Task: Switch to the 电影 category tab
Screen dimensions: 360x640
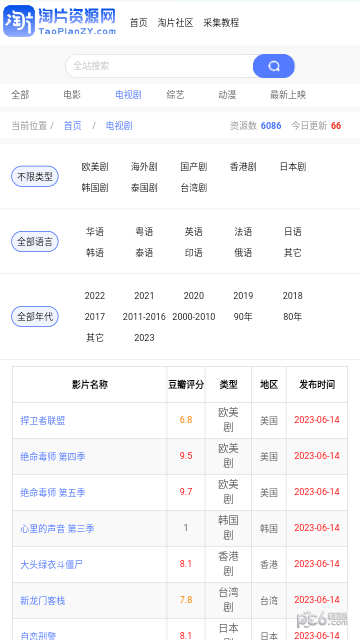Action: (72, 95)
